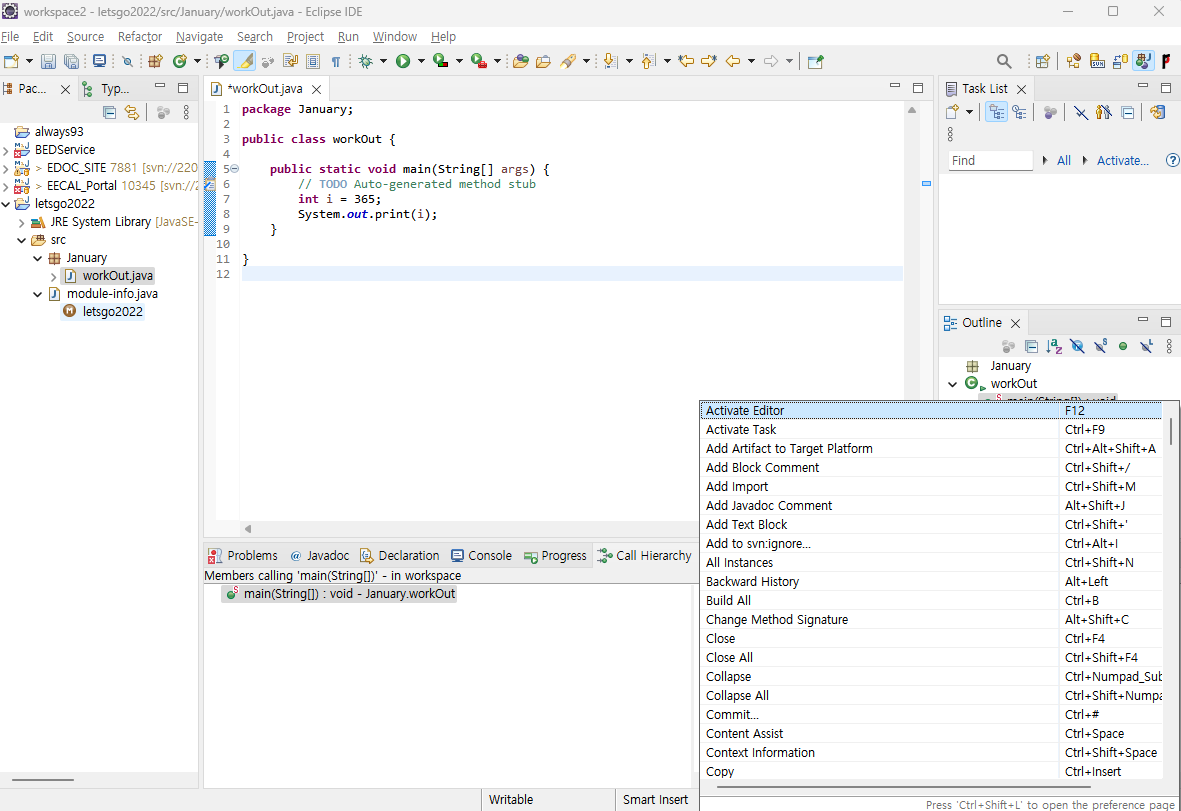Toggle Hide Completed Tasks in the Task List

pyautogui.click(x=1081, y=113)
